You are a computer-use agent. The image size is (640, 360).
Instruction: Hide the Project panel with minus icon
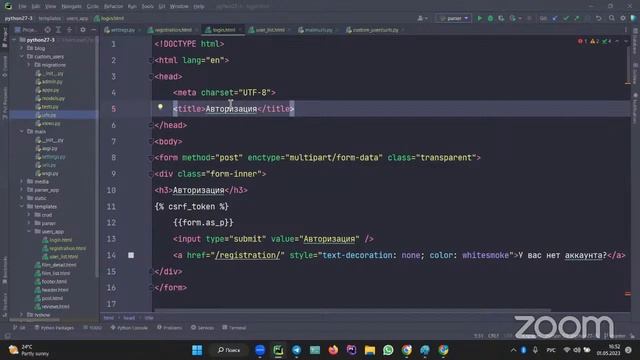click(93, 30)
